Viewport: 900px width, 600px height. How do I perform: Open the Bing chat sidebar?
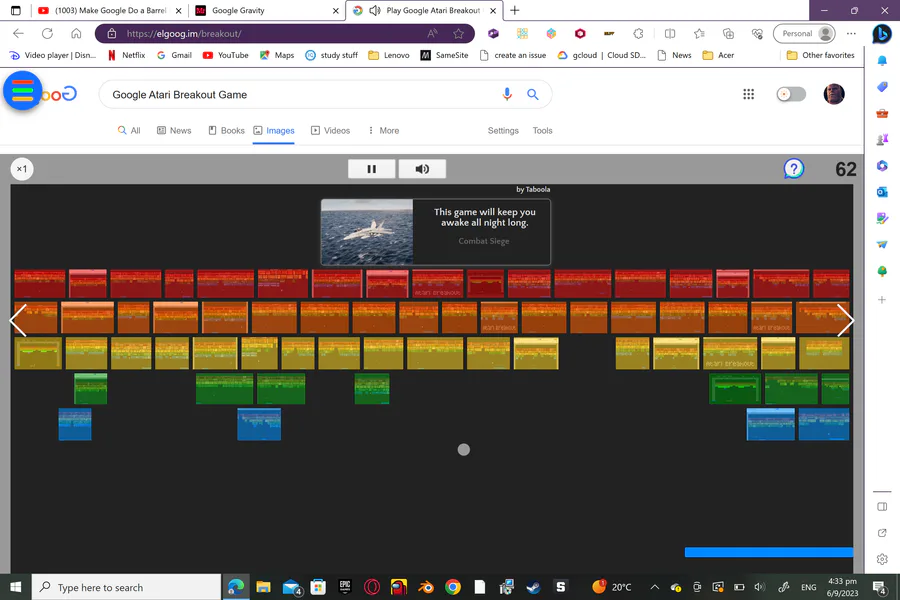click(x=882, y=34)
